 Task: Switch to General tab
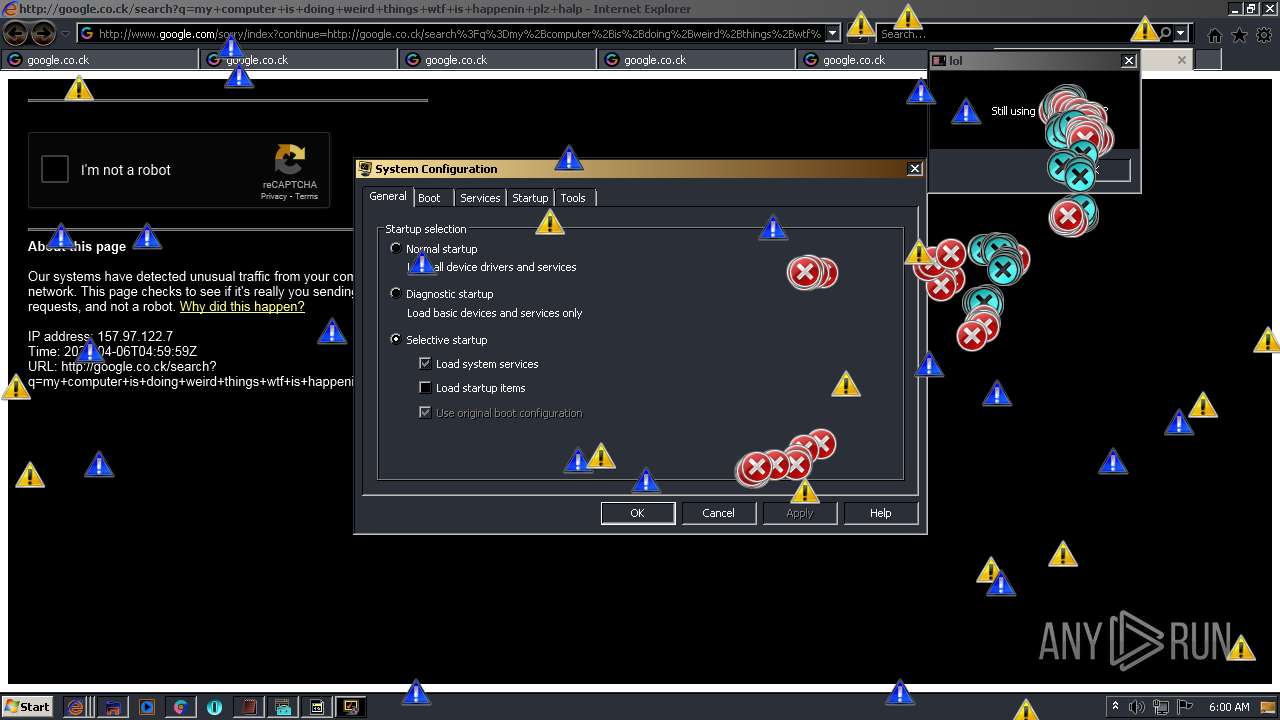[x=388, y=196]
